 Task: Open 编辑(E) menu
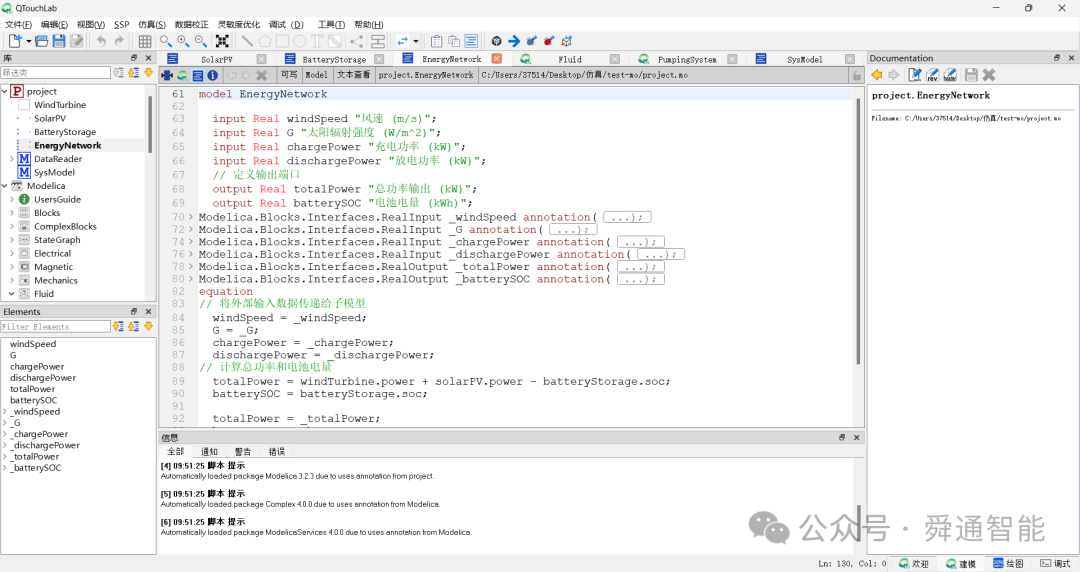(54, 25)
